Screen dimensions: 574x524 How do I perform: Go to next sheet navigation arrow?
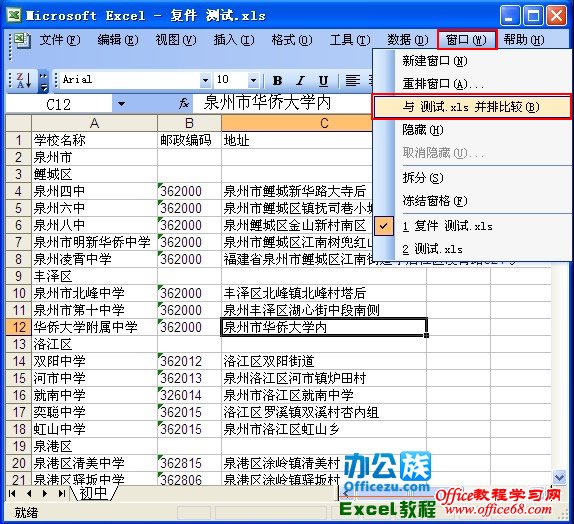[45, 493]
